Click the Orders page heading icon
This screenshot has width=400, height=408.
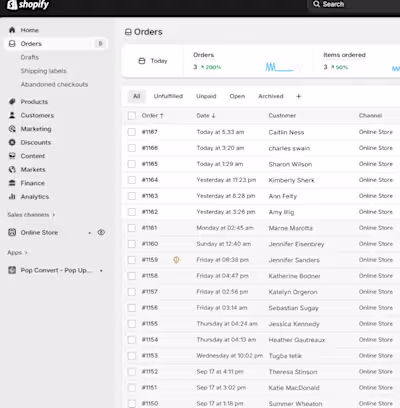tap(128, 32)
